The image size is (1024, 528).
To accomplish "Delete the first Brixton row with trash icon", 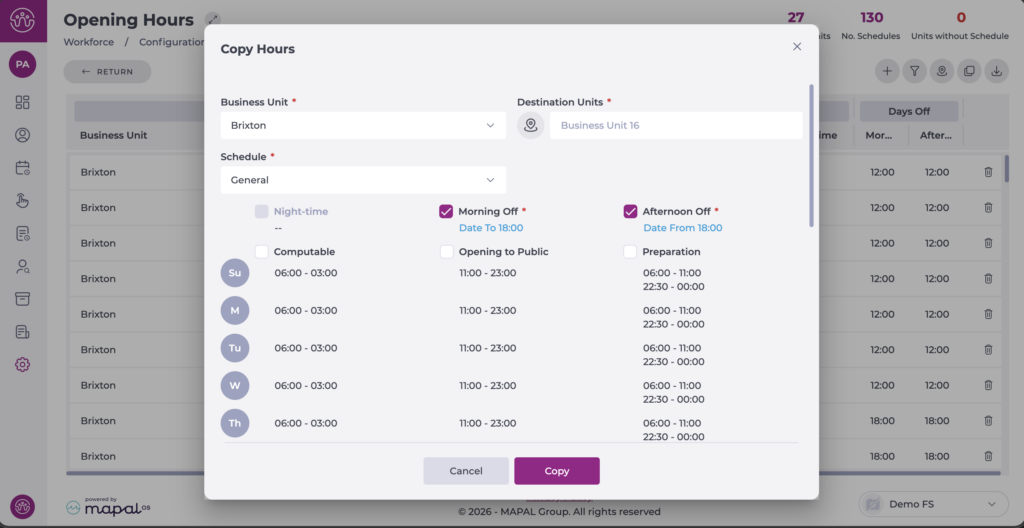I will tap(988, 172).
